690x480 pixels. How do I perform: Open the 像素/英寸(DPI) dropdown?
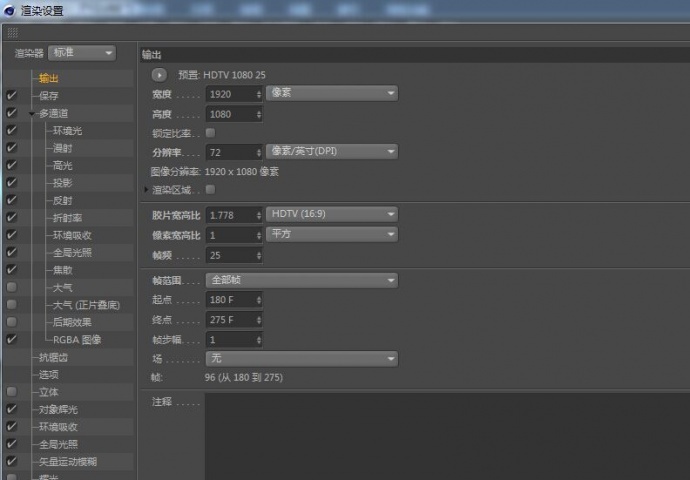coord(332,151)
